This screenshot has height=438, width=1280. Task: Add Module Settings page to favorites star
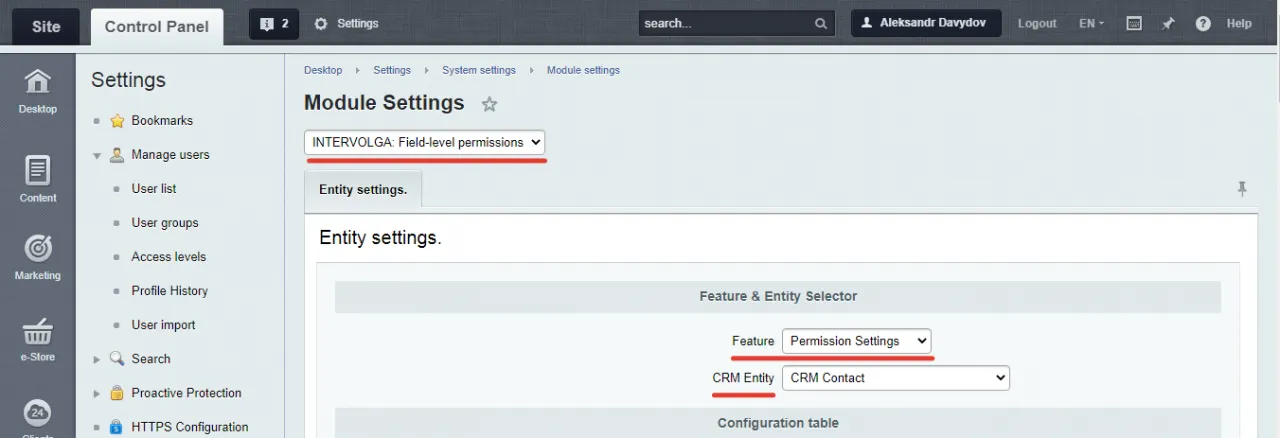(489, 104)
